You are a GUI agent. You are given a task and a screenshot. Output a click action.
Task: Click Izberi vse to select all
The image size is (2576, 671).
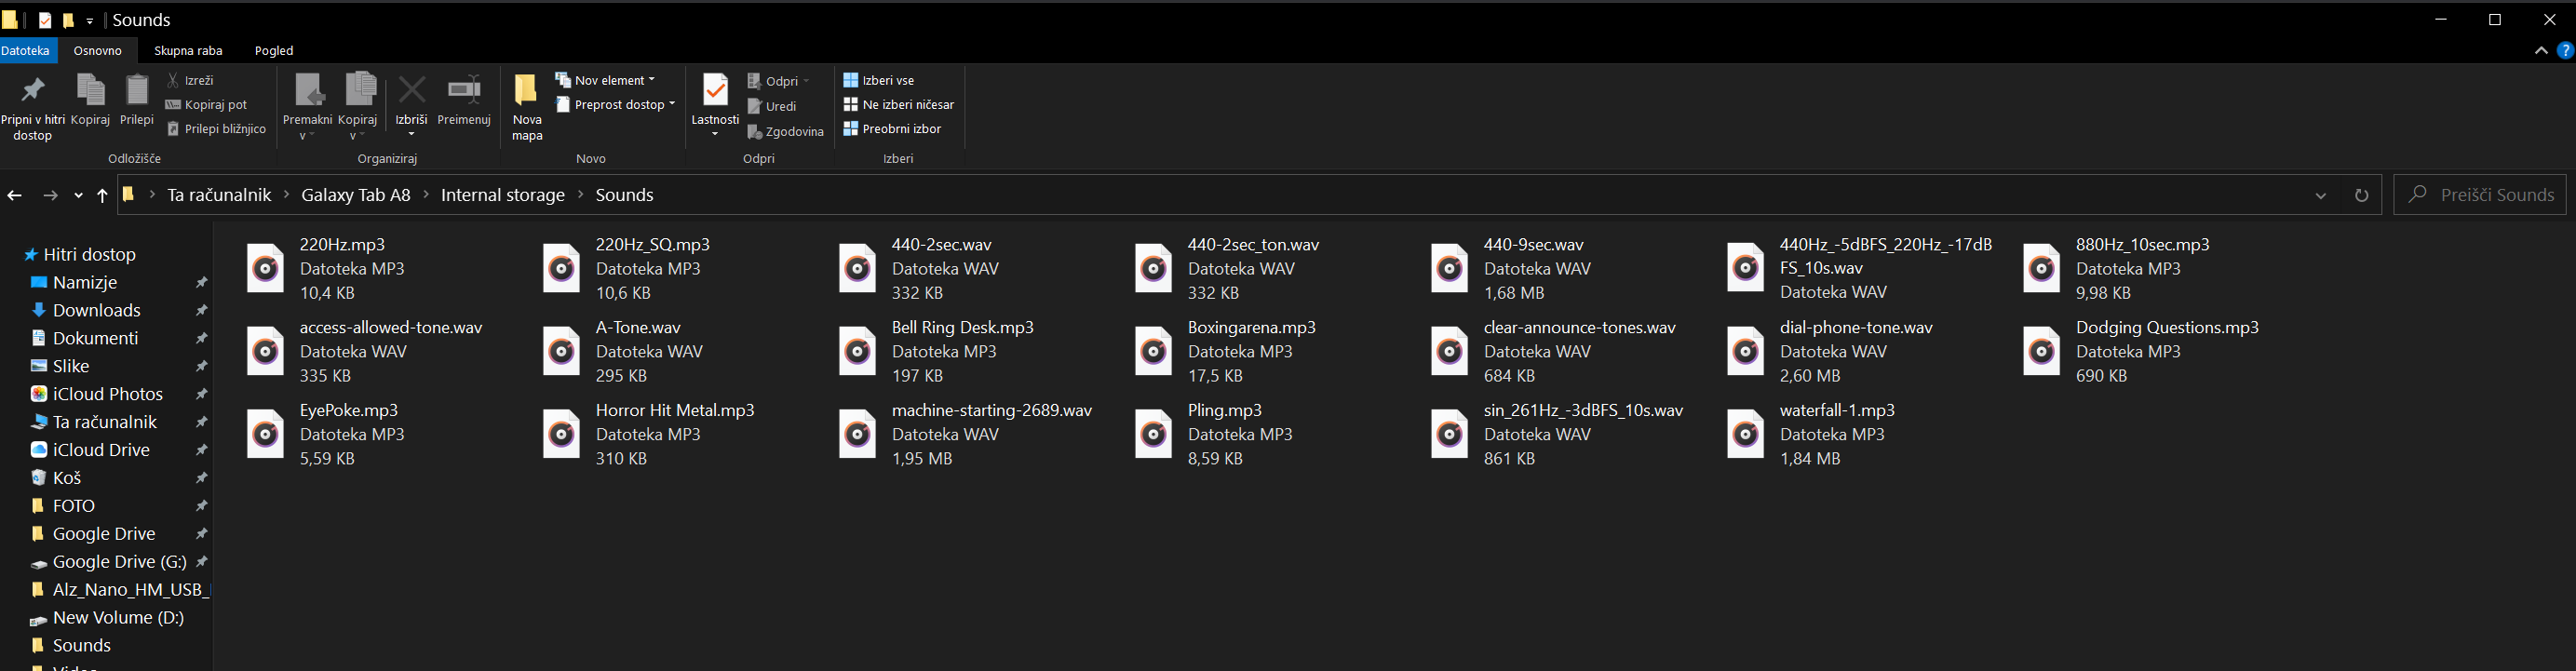click(879, 80)
